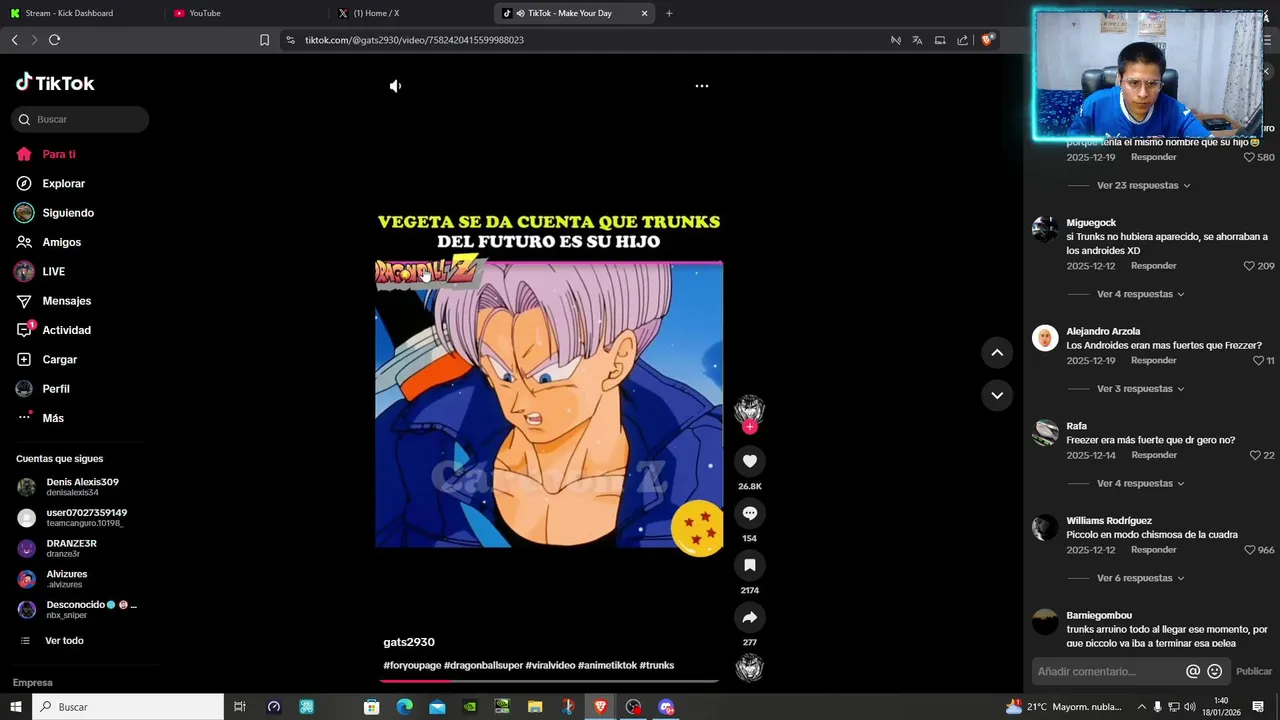Like the comment with 580 likes
The width and height of the screenshot is (1280, 720).
1249,157
